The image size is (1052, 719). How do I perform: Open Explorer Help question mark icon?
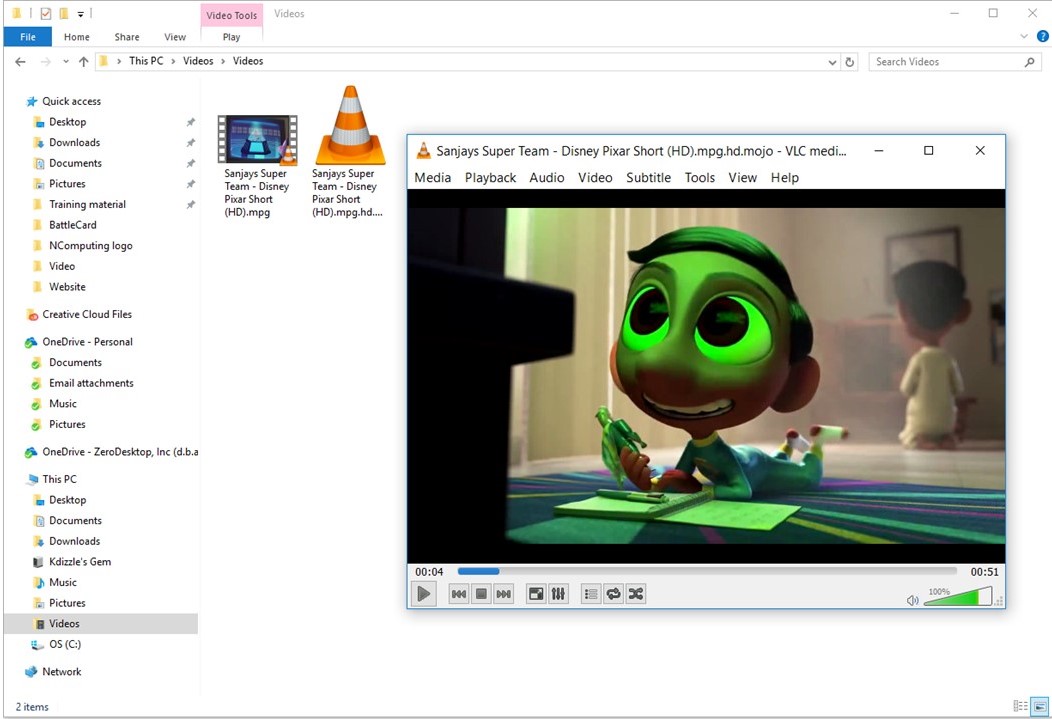(1043, 36)
